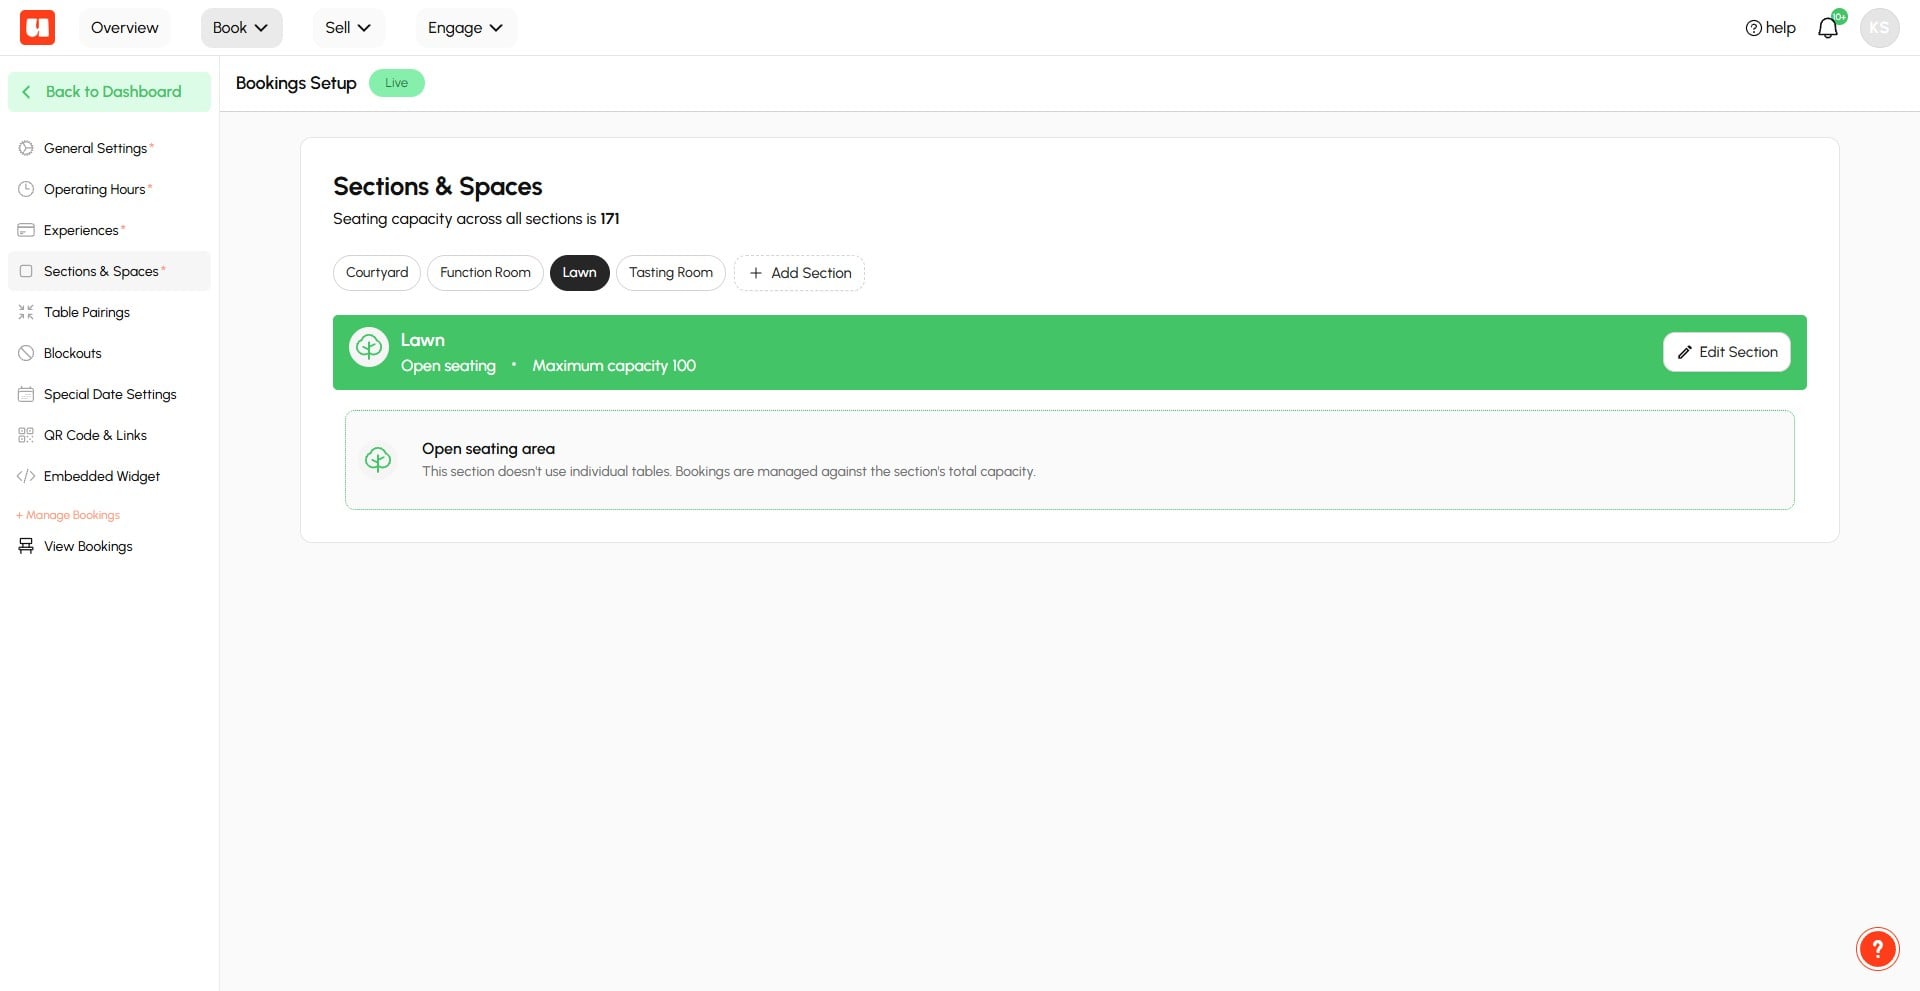Select the Lawn section tab

click(579, 273)
